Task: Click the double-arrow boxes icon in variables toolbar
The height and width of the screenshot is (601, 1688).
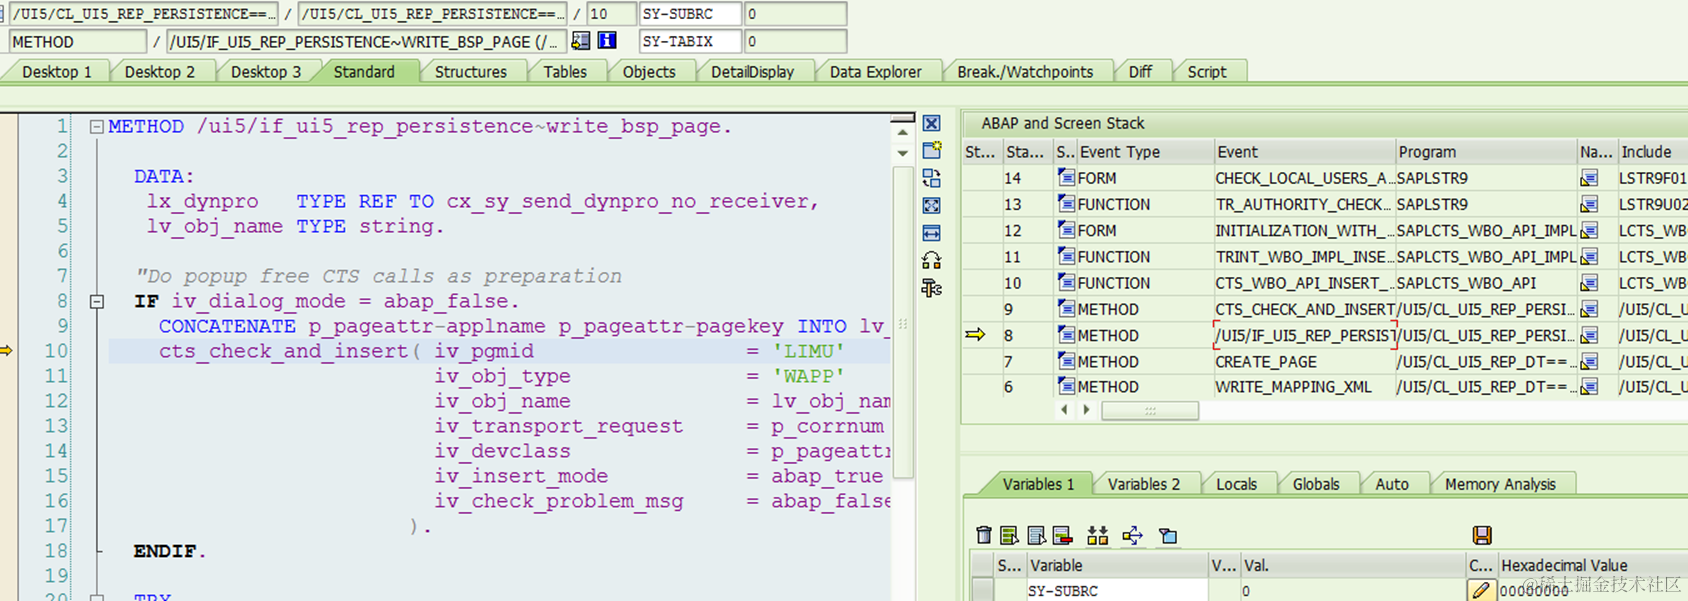Action: coord(1098,535)
